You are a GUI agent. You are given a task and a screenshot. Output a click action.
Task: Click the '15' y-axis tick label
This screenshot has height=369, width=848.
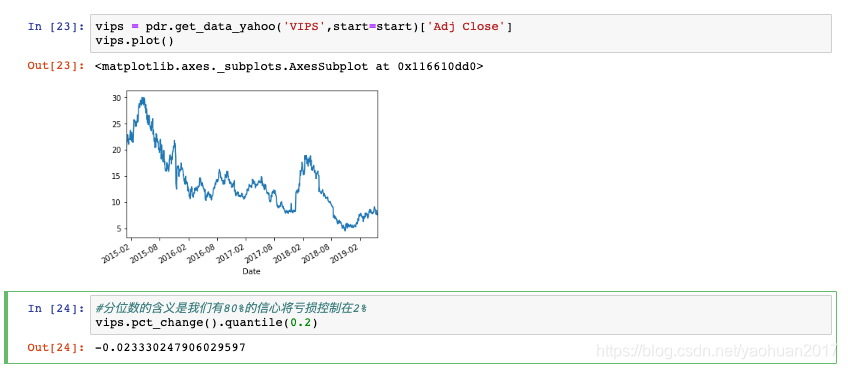click(x=116, y=176)
